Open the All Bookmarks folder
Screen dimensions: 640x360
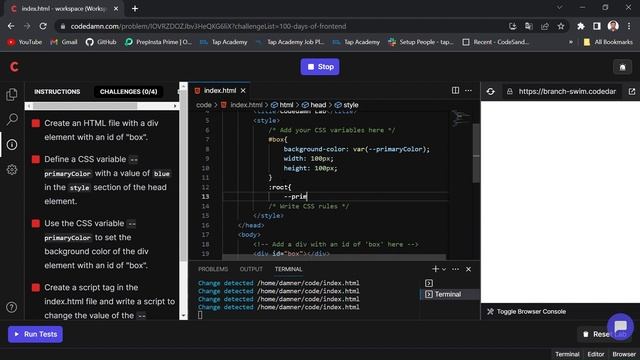(x=608, y=42)
